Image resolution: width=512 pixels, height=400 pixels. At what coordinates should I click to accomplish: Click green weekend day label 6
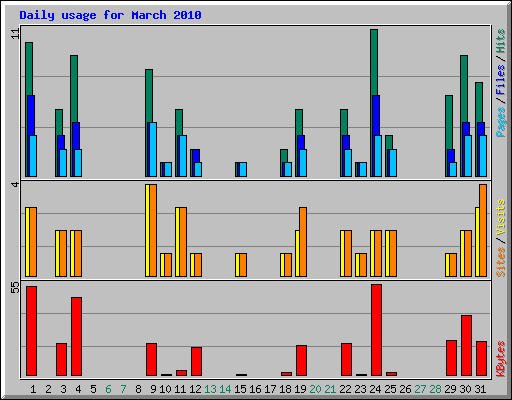(x=108, y=389)
